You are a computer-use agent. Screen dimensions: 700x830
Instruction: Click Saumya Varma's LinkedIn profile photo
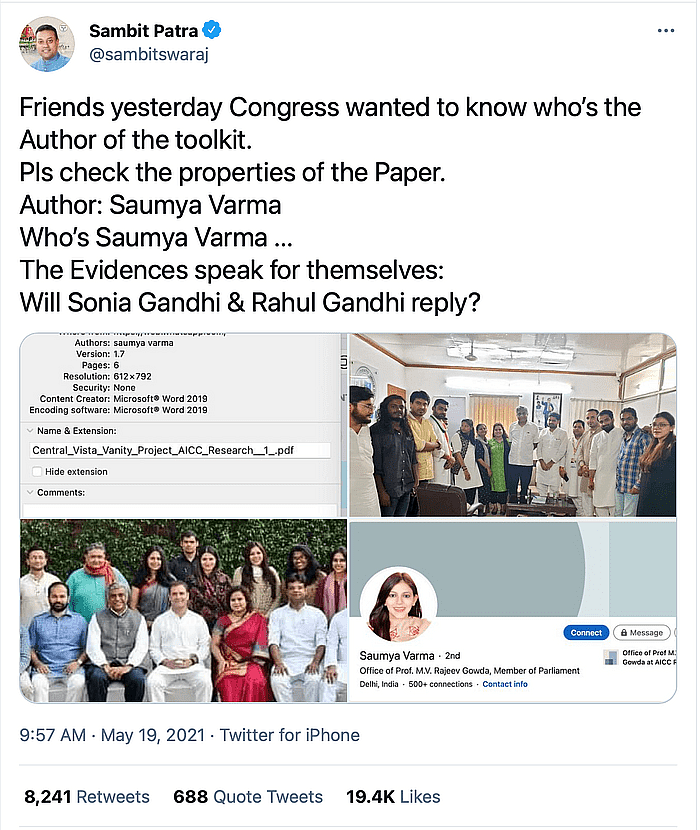[x=399, y=605]
